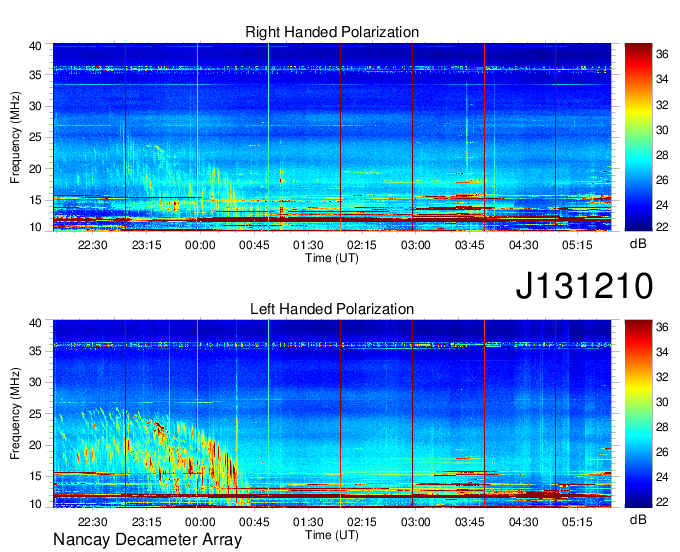This screenshot has height=552, width=680.
Task: Click 34 dB label on top colorbar
Action: (x=662, y=79)
